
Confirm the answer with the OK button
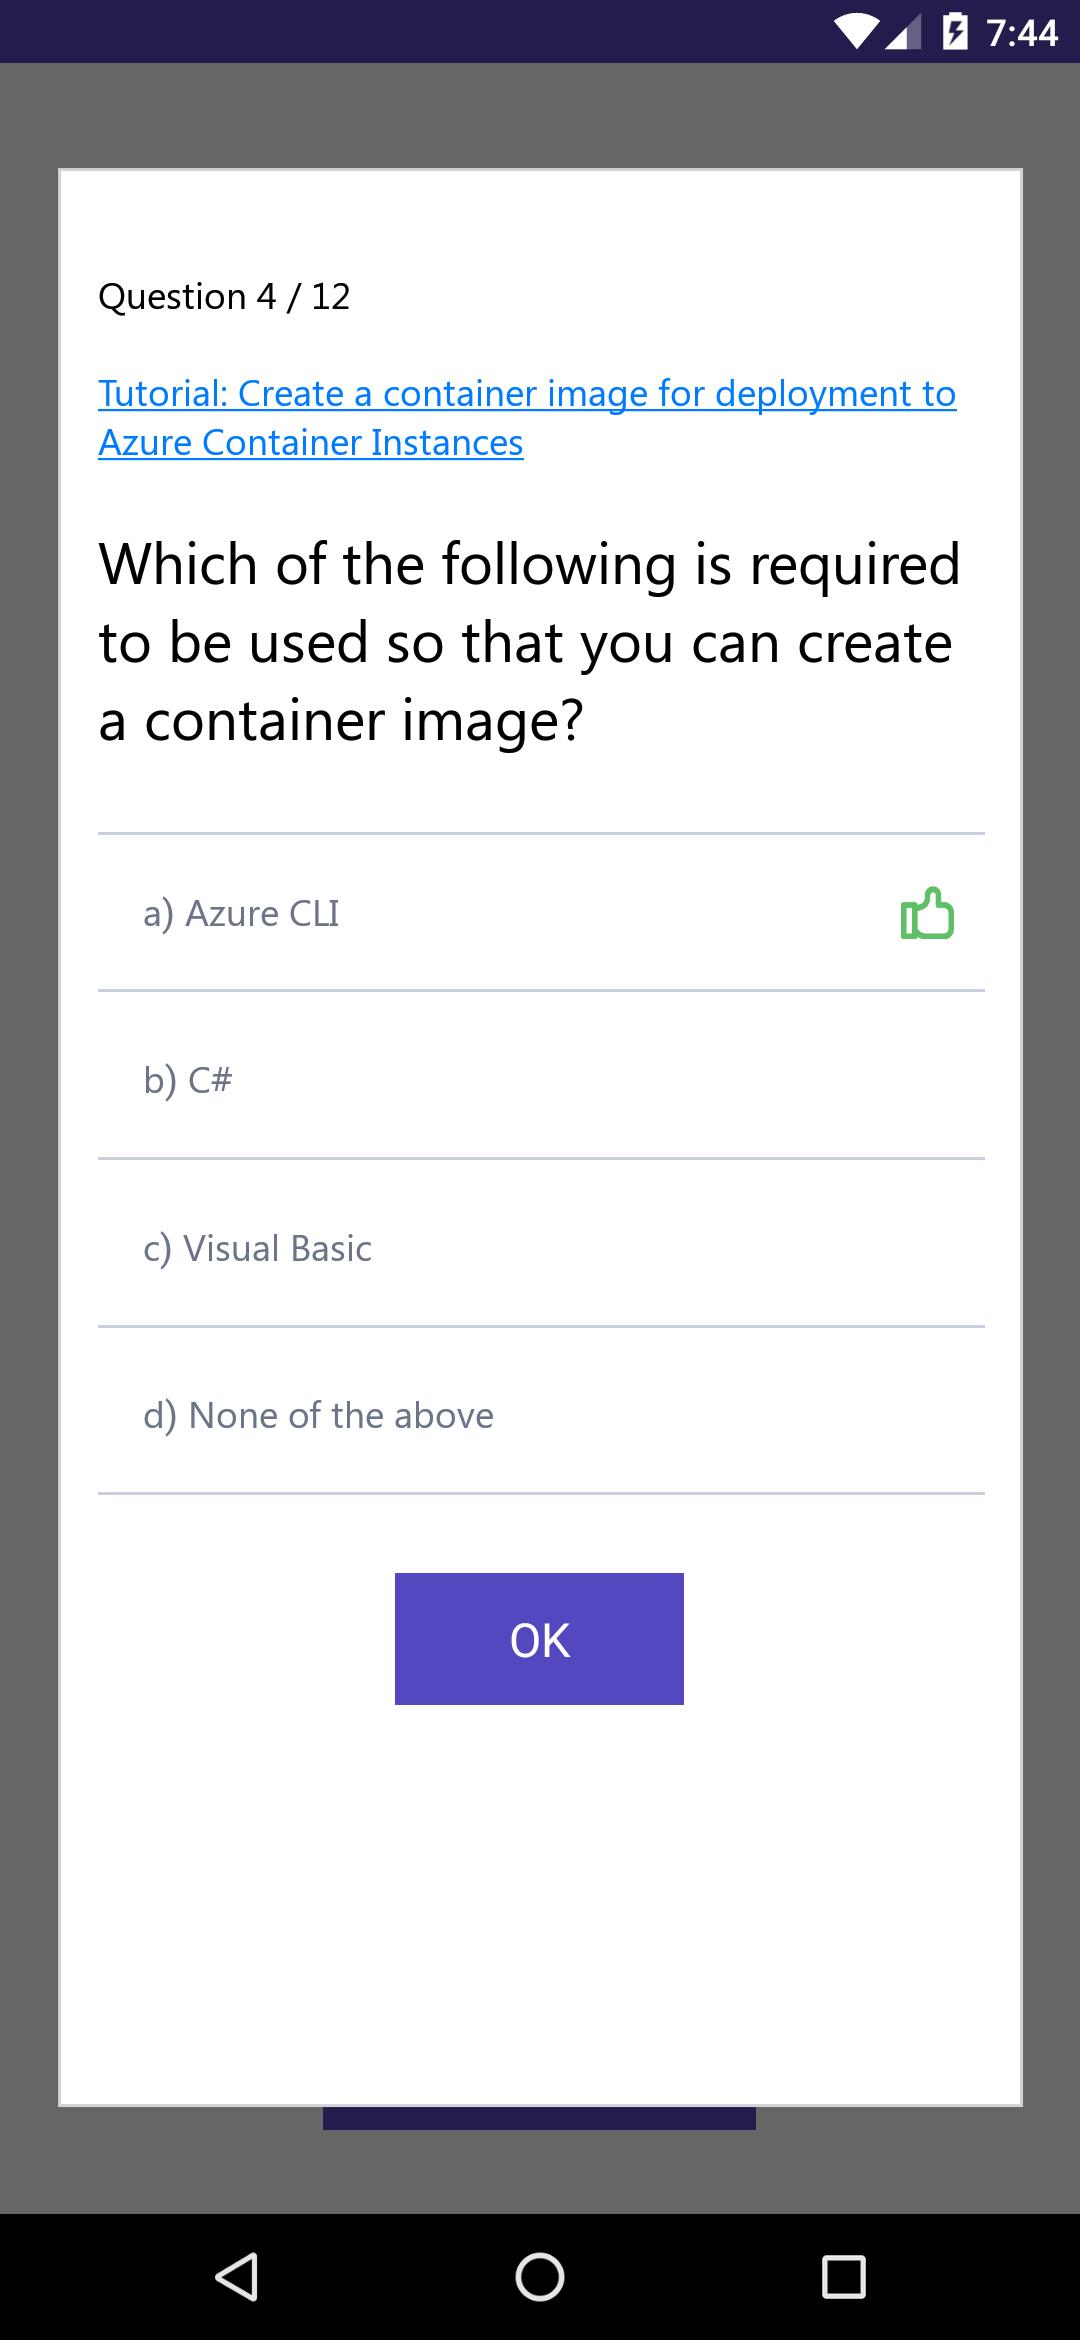coord(539,1638)
